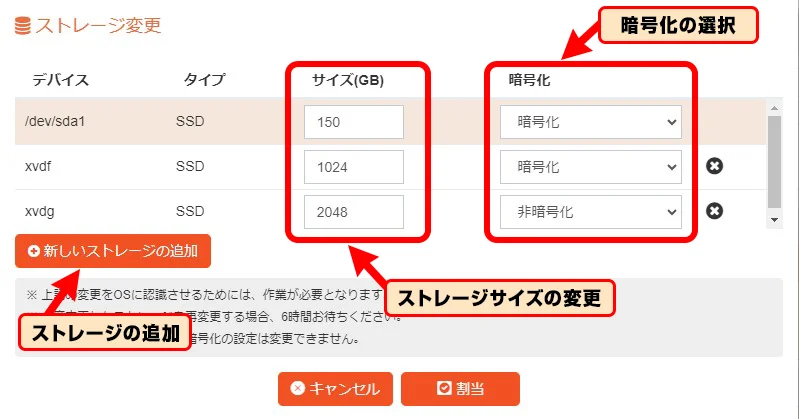Click the scrollbar up arrow
Image resolution: width=799 pixels, height=419 pixels.
tap(775, 108)
